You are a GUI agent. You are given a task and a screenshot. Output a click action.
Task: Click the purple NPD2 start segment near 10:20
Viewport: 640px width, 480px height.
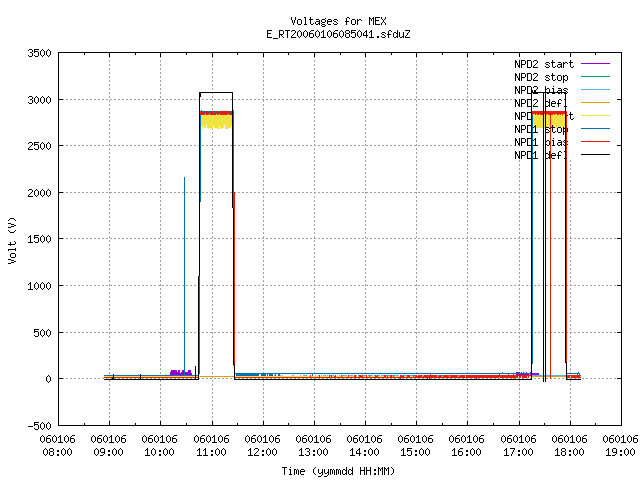[x=181, y=373]
